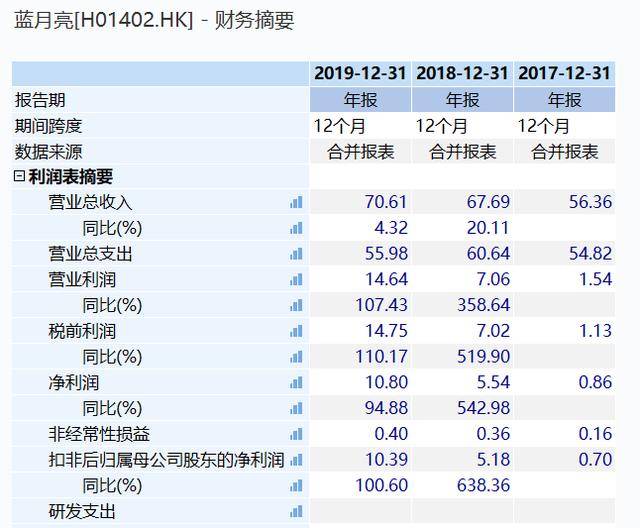Open chart icon for 营业利润 row
640x528 pixels.
296,280
